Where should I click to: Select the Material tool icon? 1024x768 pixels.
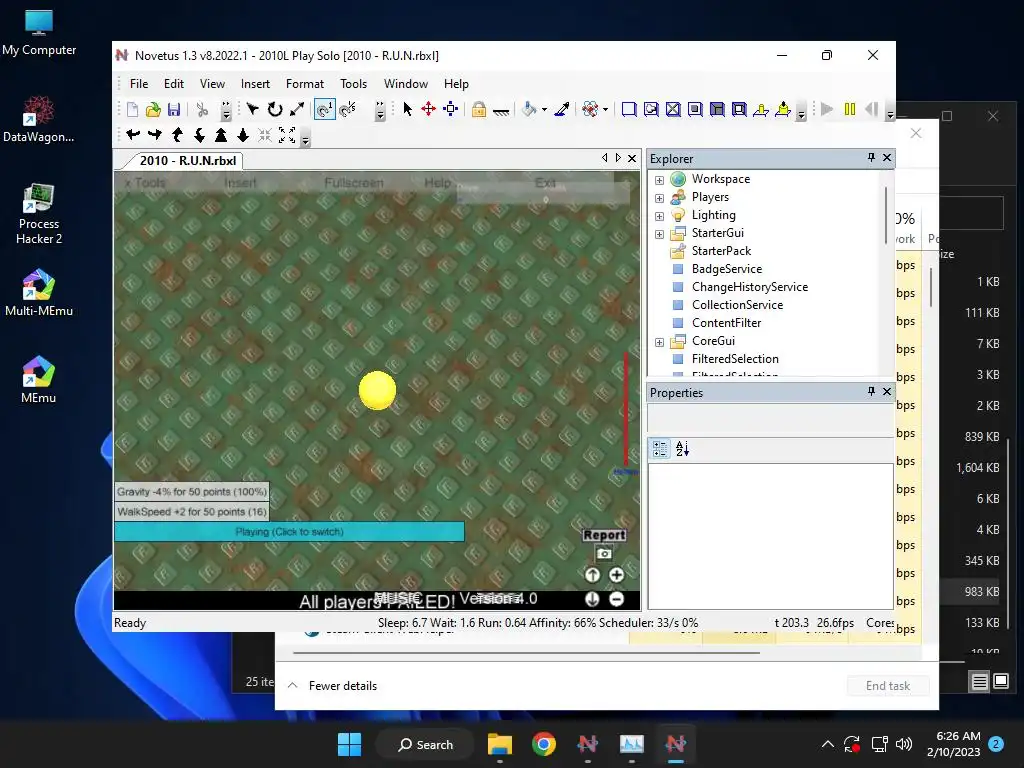pos(590,109)
